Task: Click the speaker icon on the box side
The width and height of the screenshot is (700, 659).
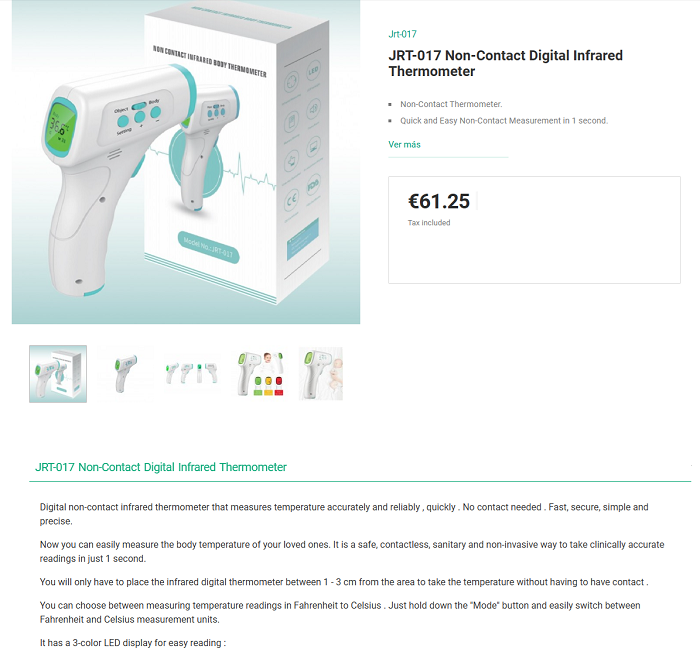Action: pos(313,108)
